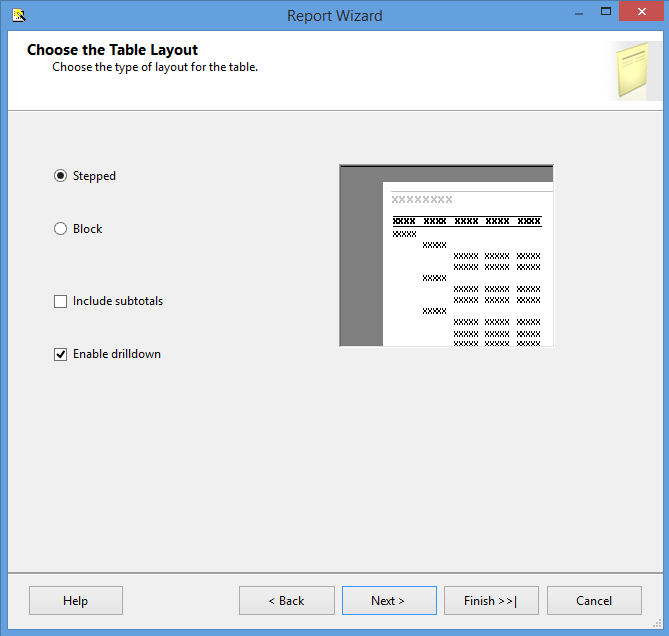Uncheck the Enable drilldown checkbox
669x636 pixels.
(x=60, y=354)
